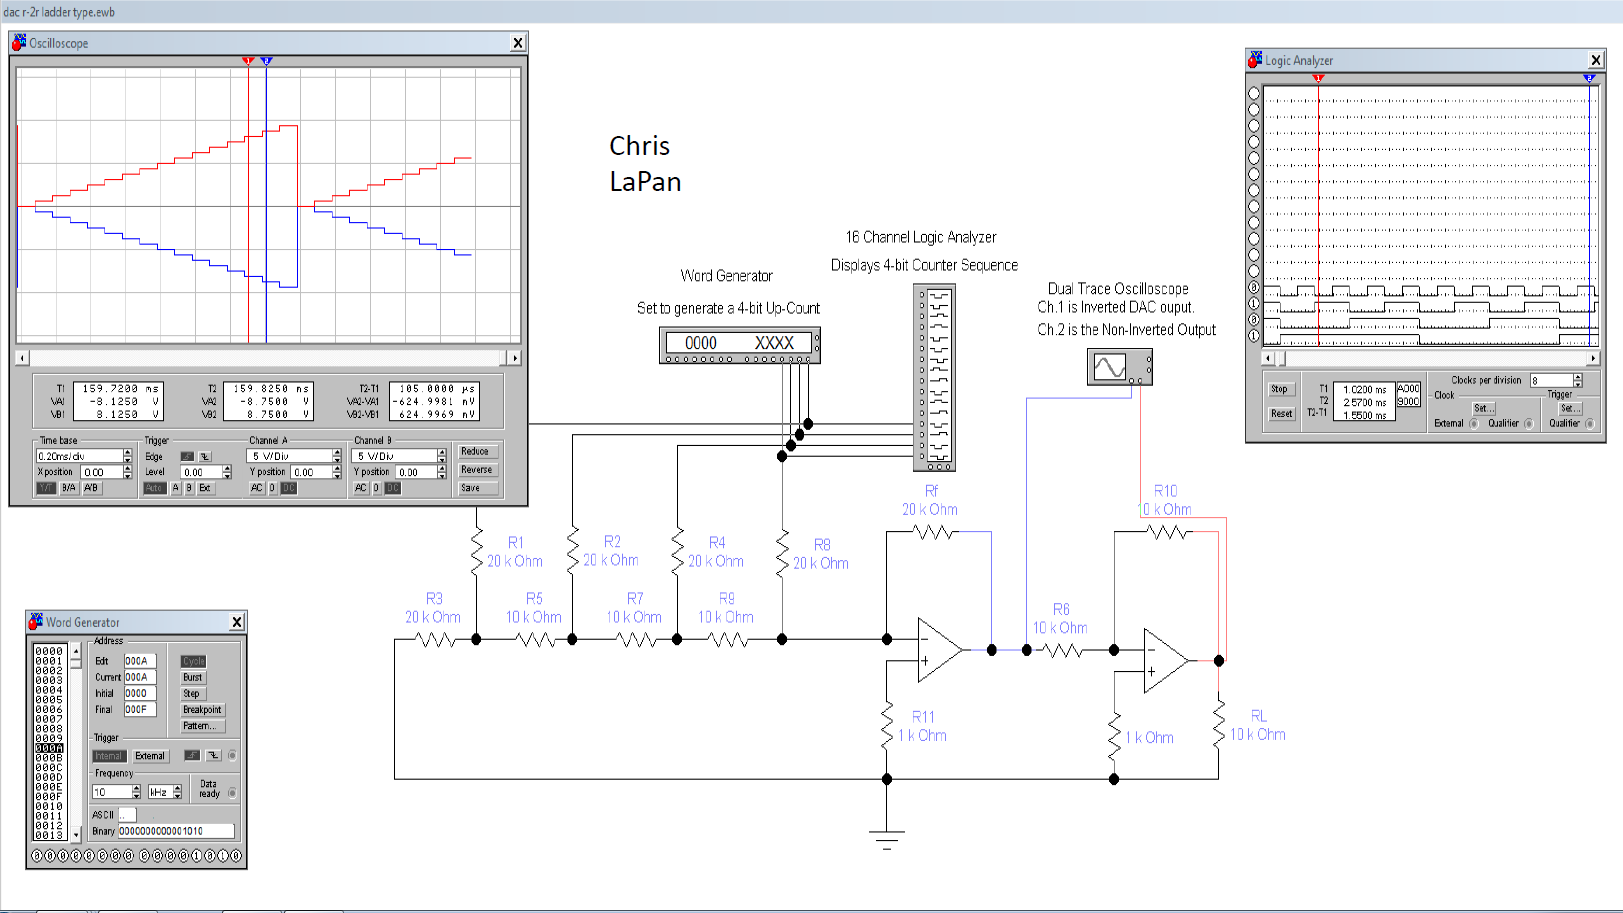Increase the trigger Level value
This screenshot has height=913, width=1623.
(x=227, y=468)
